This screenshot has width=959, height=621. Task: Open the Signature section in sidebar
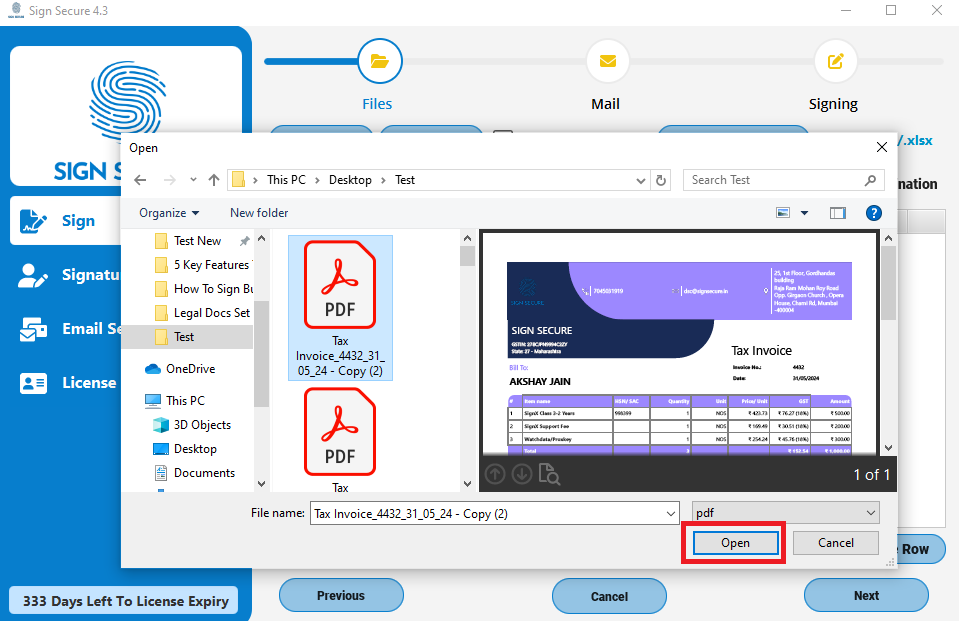[68, 275]
